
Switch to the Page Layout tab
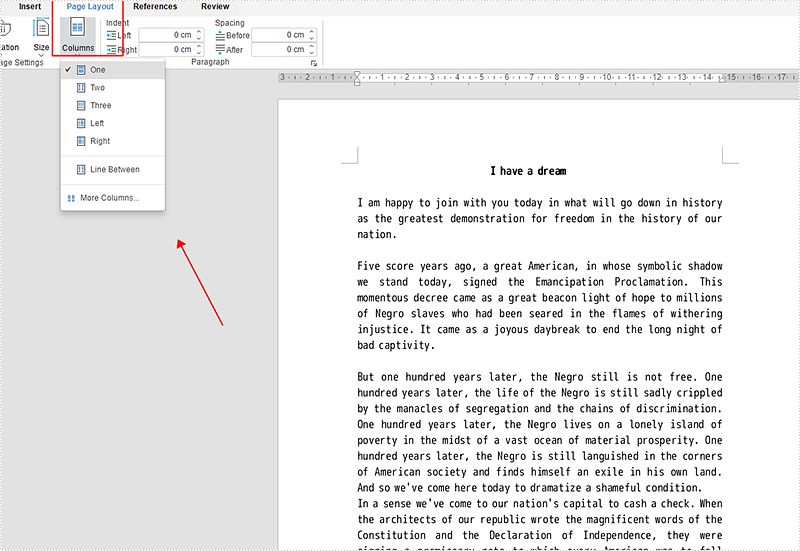[x=90, y=7]
